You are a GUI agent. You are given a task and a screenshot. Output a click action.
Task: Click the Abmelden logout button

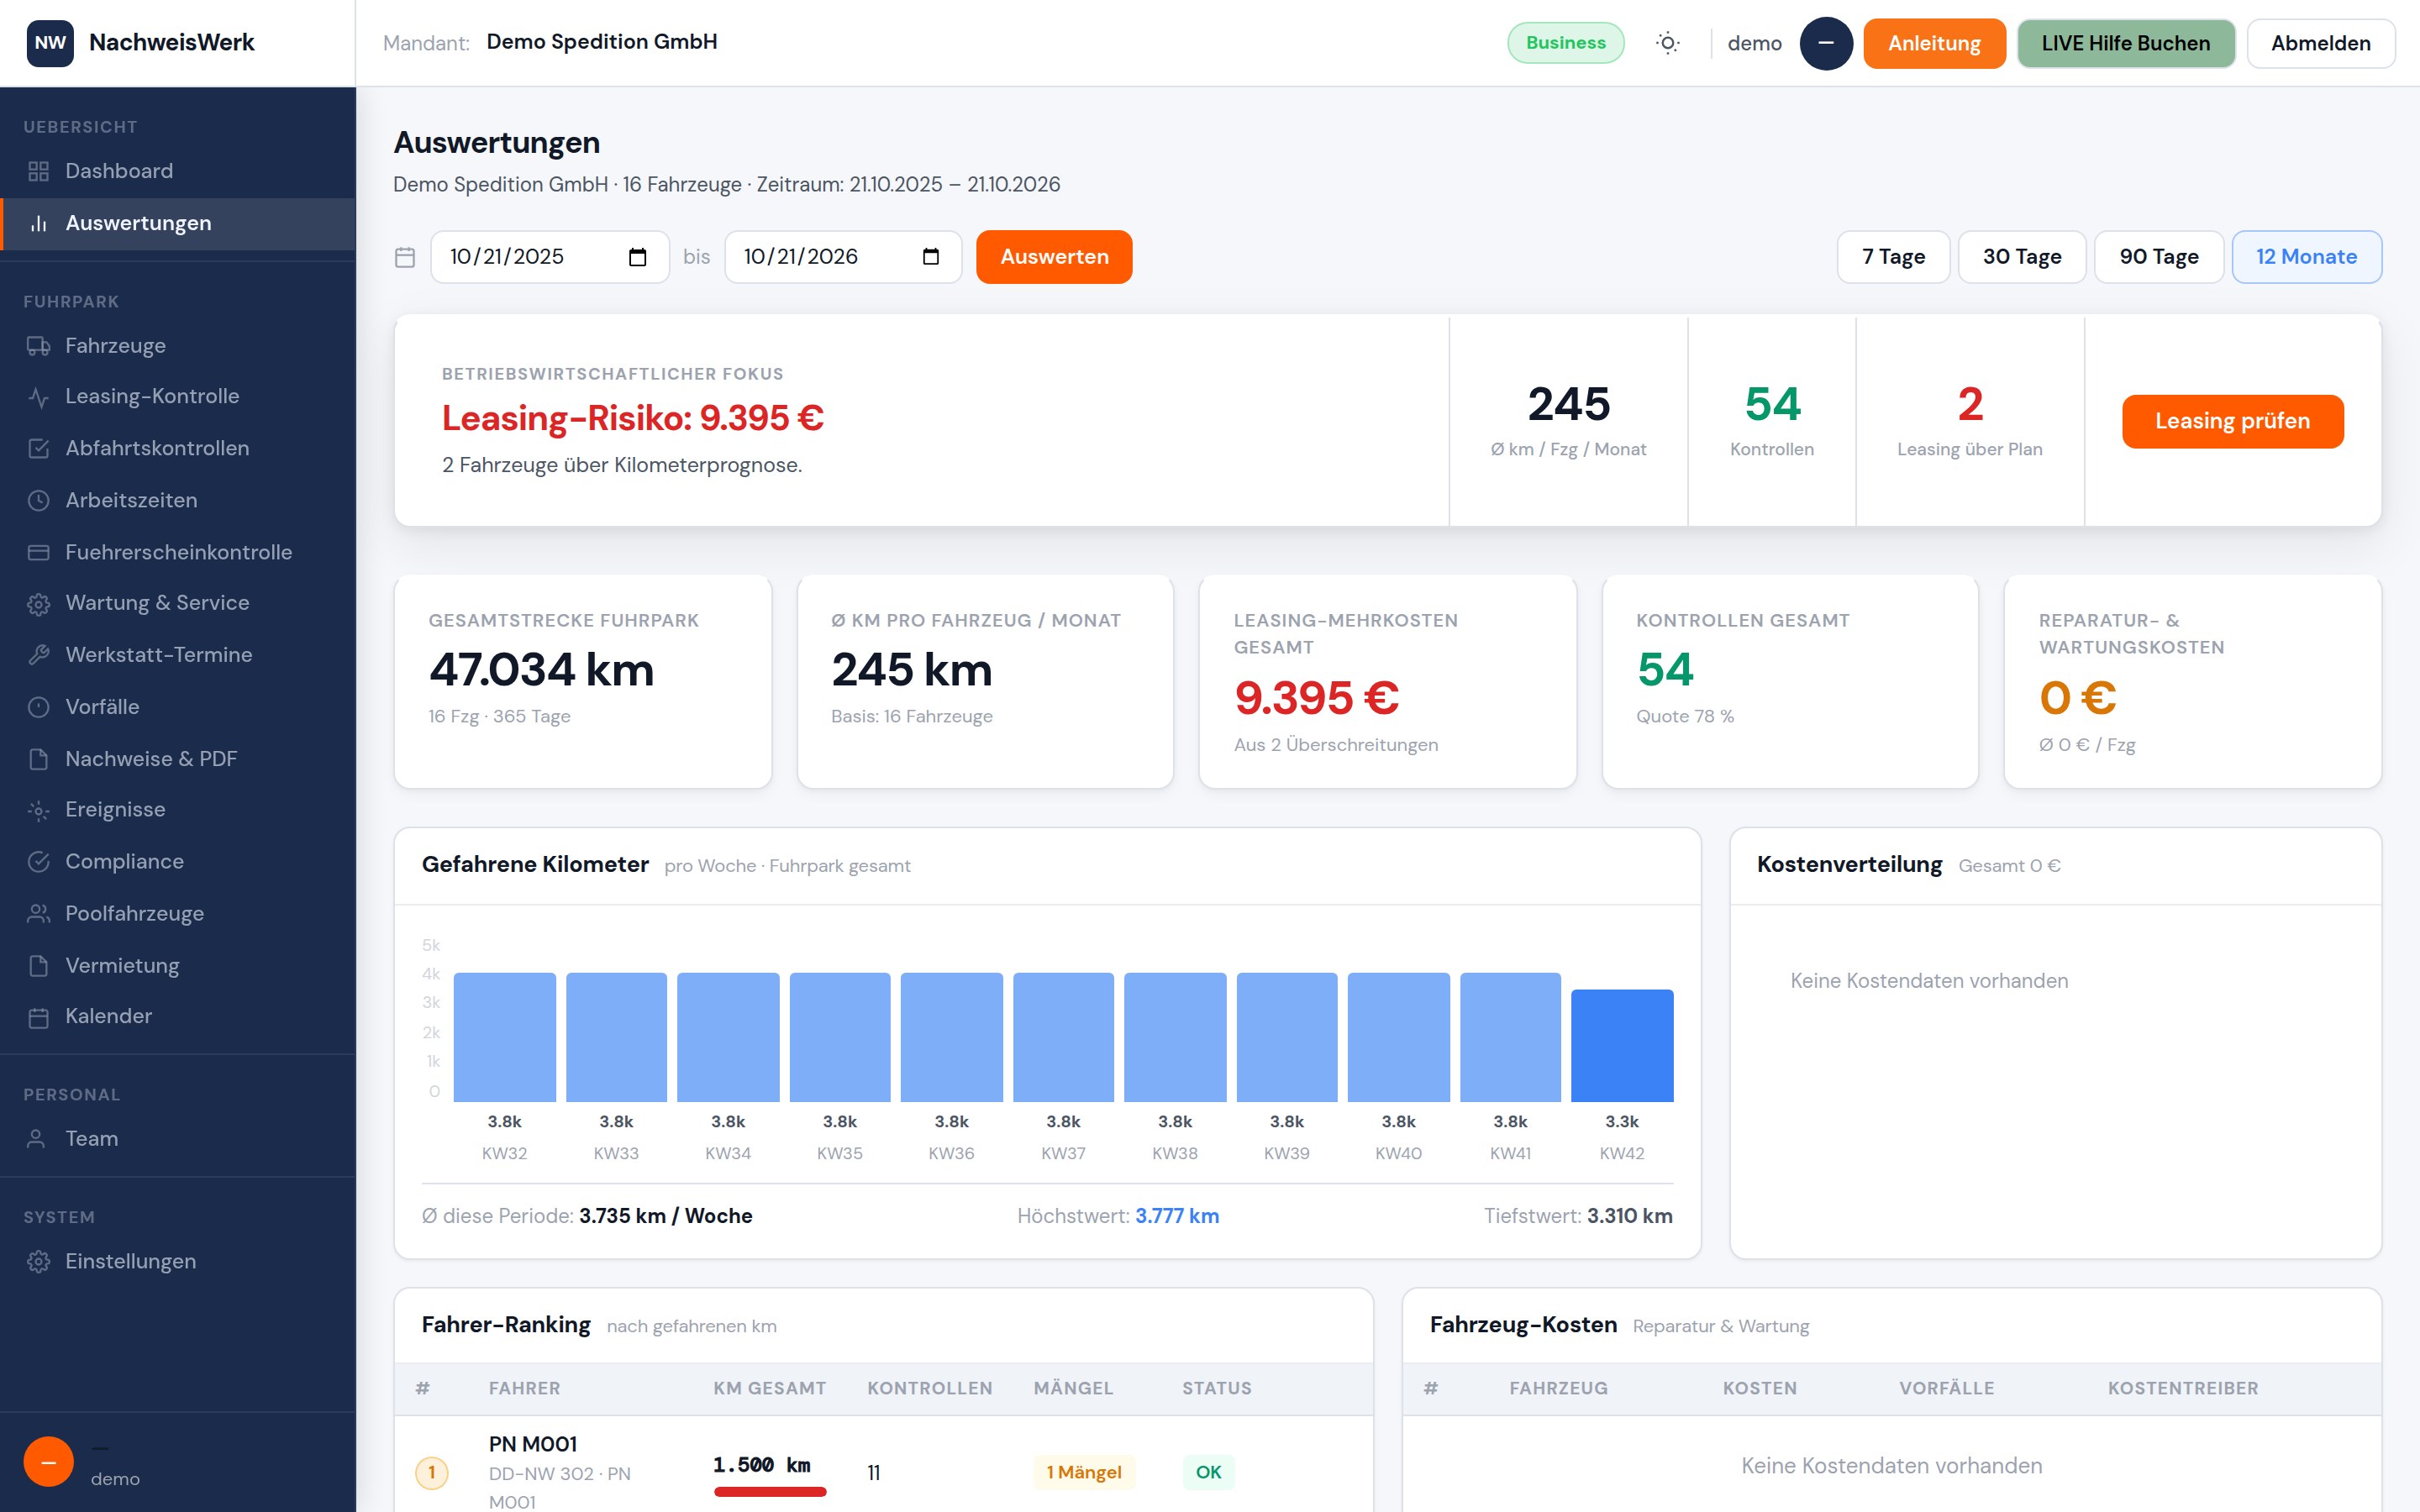click(2320, 43)
